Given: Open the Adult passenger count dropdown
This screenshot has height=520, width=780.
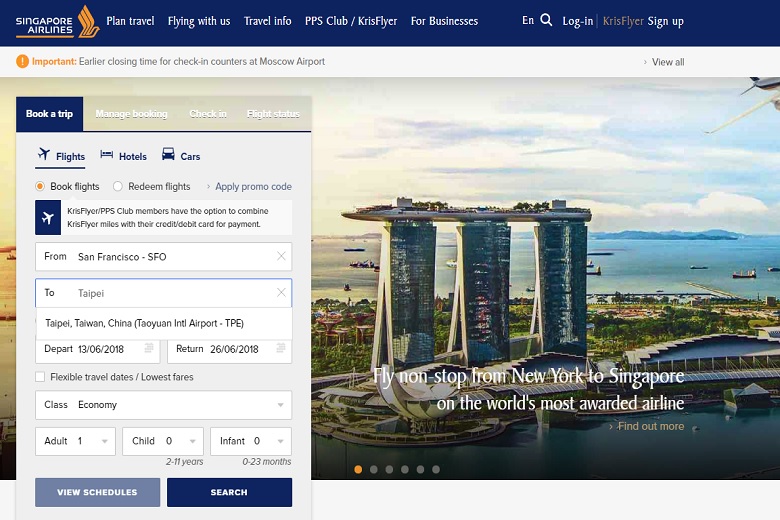Looking at the screenshot, I should coord(106,441).
